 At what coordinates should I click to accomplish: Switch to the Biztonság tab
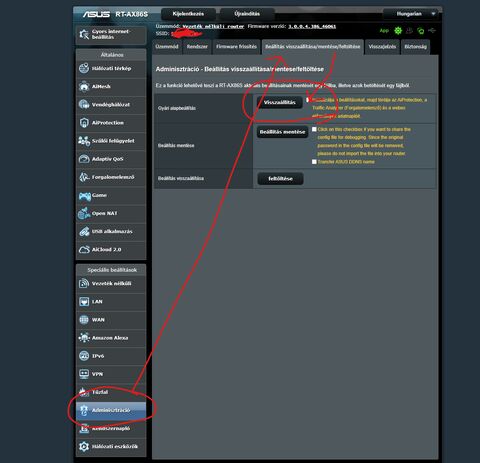[x=415, y=47]
